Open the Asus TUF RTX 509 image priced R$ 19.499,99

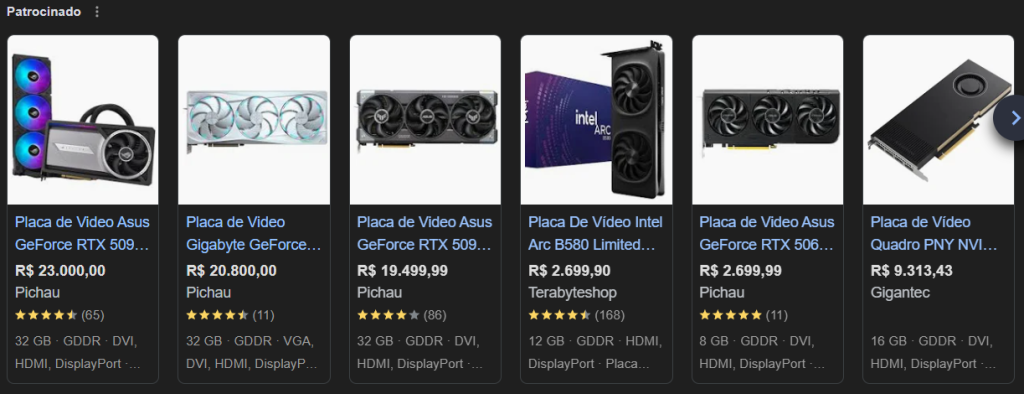(x=425, y=120)
